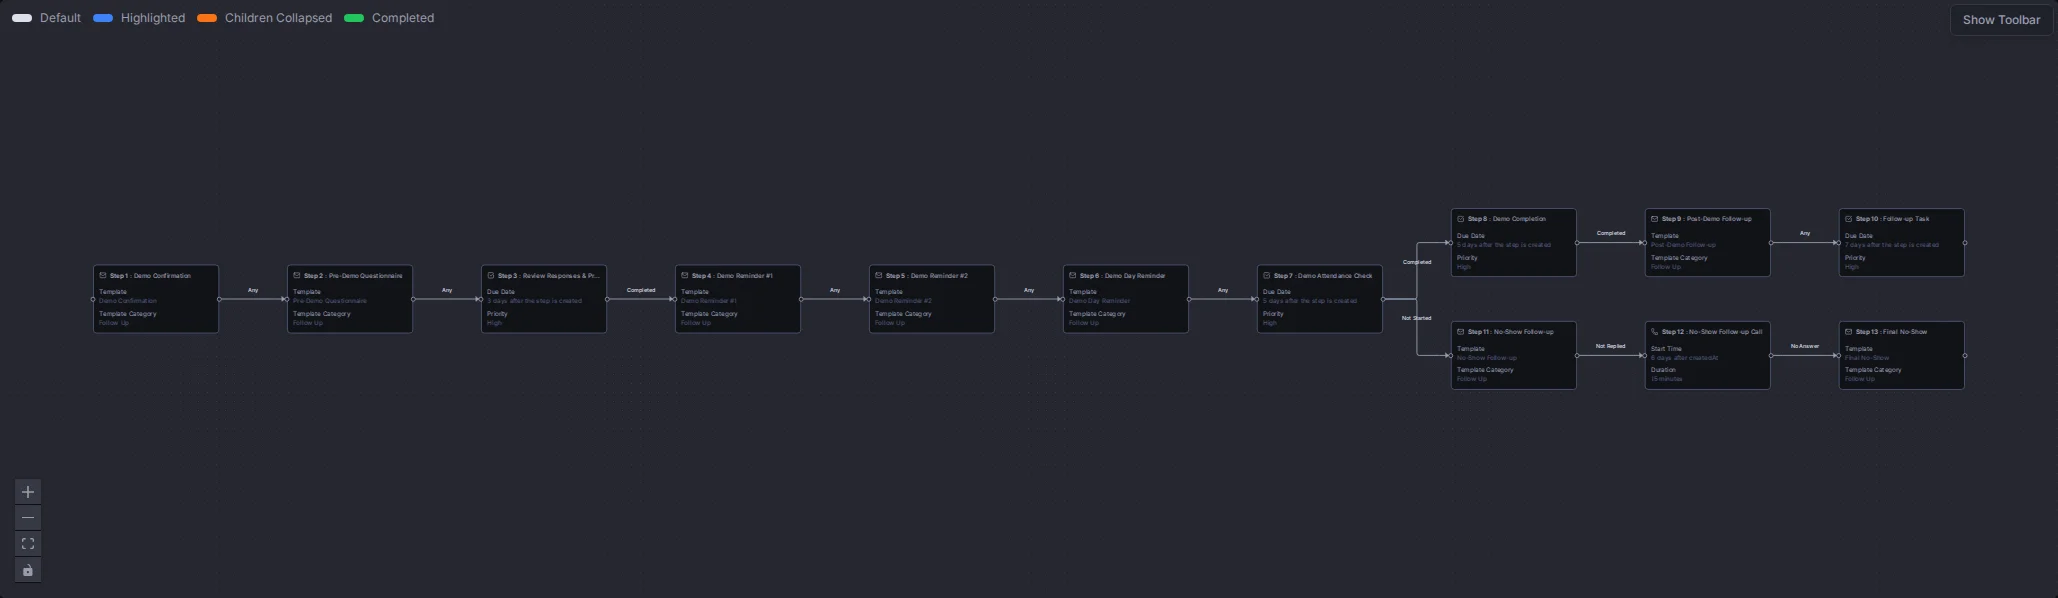Select the "Step 4 : Demo Reminder #1" title
2058x598 pixels.
[x=732, y=275]
